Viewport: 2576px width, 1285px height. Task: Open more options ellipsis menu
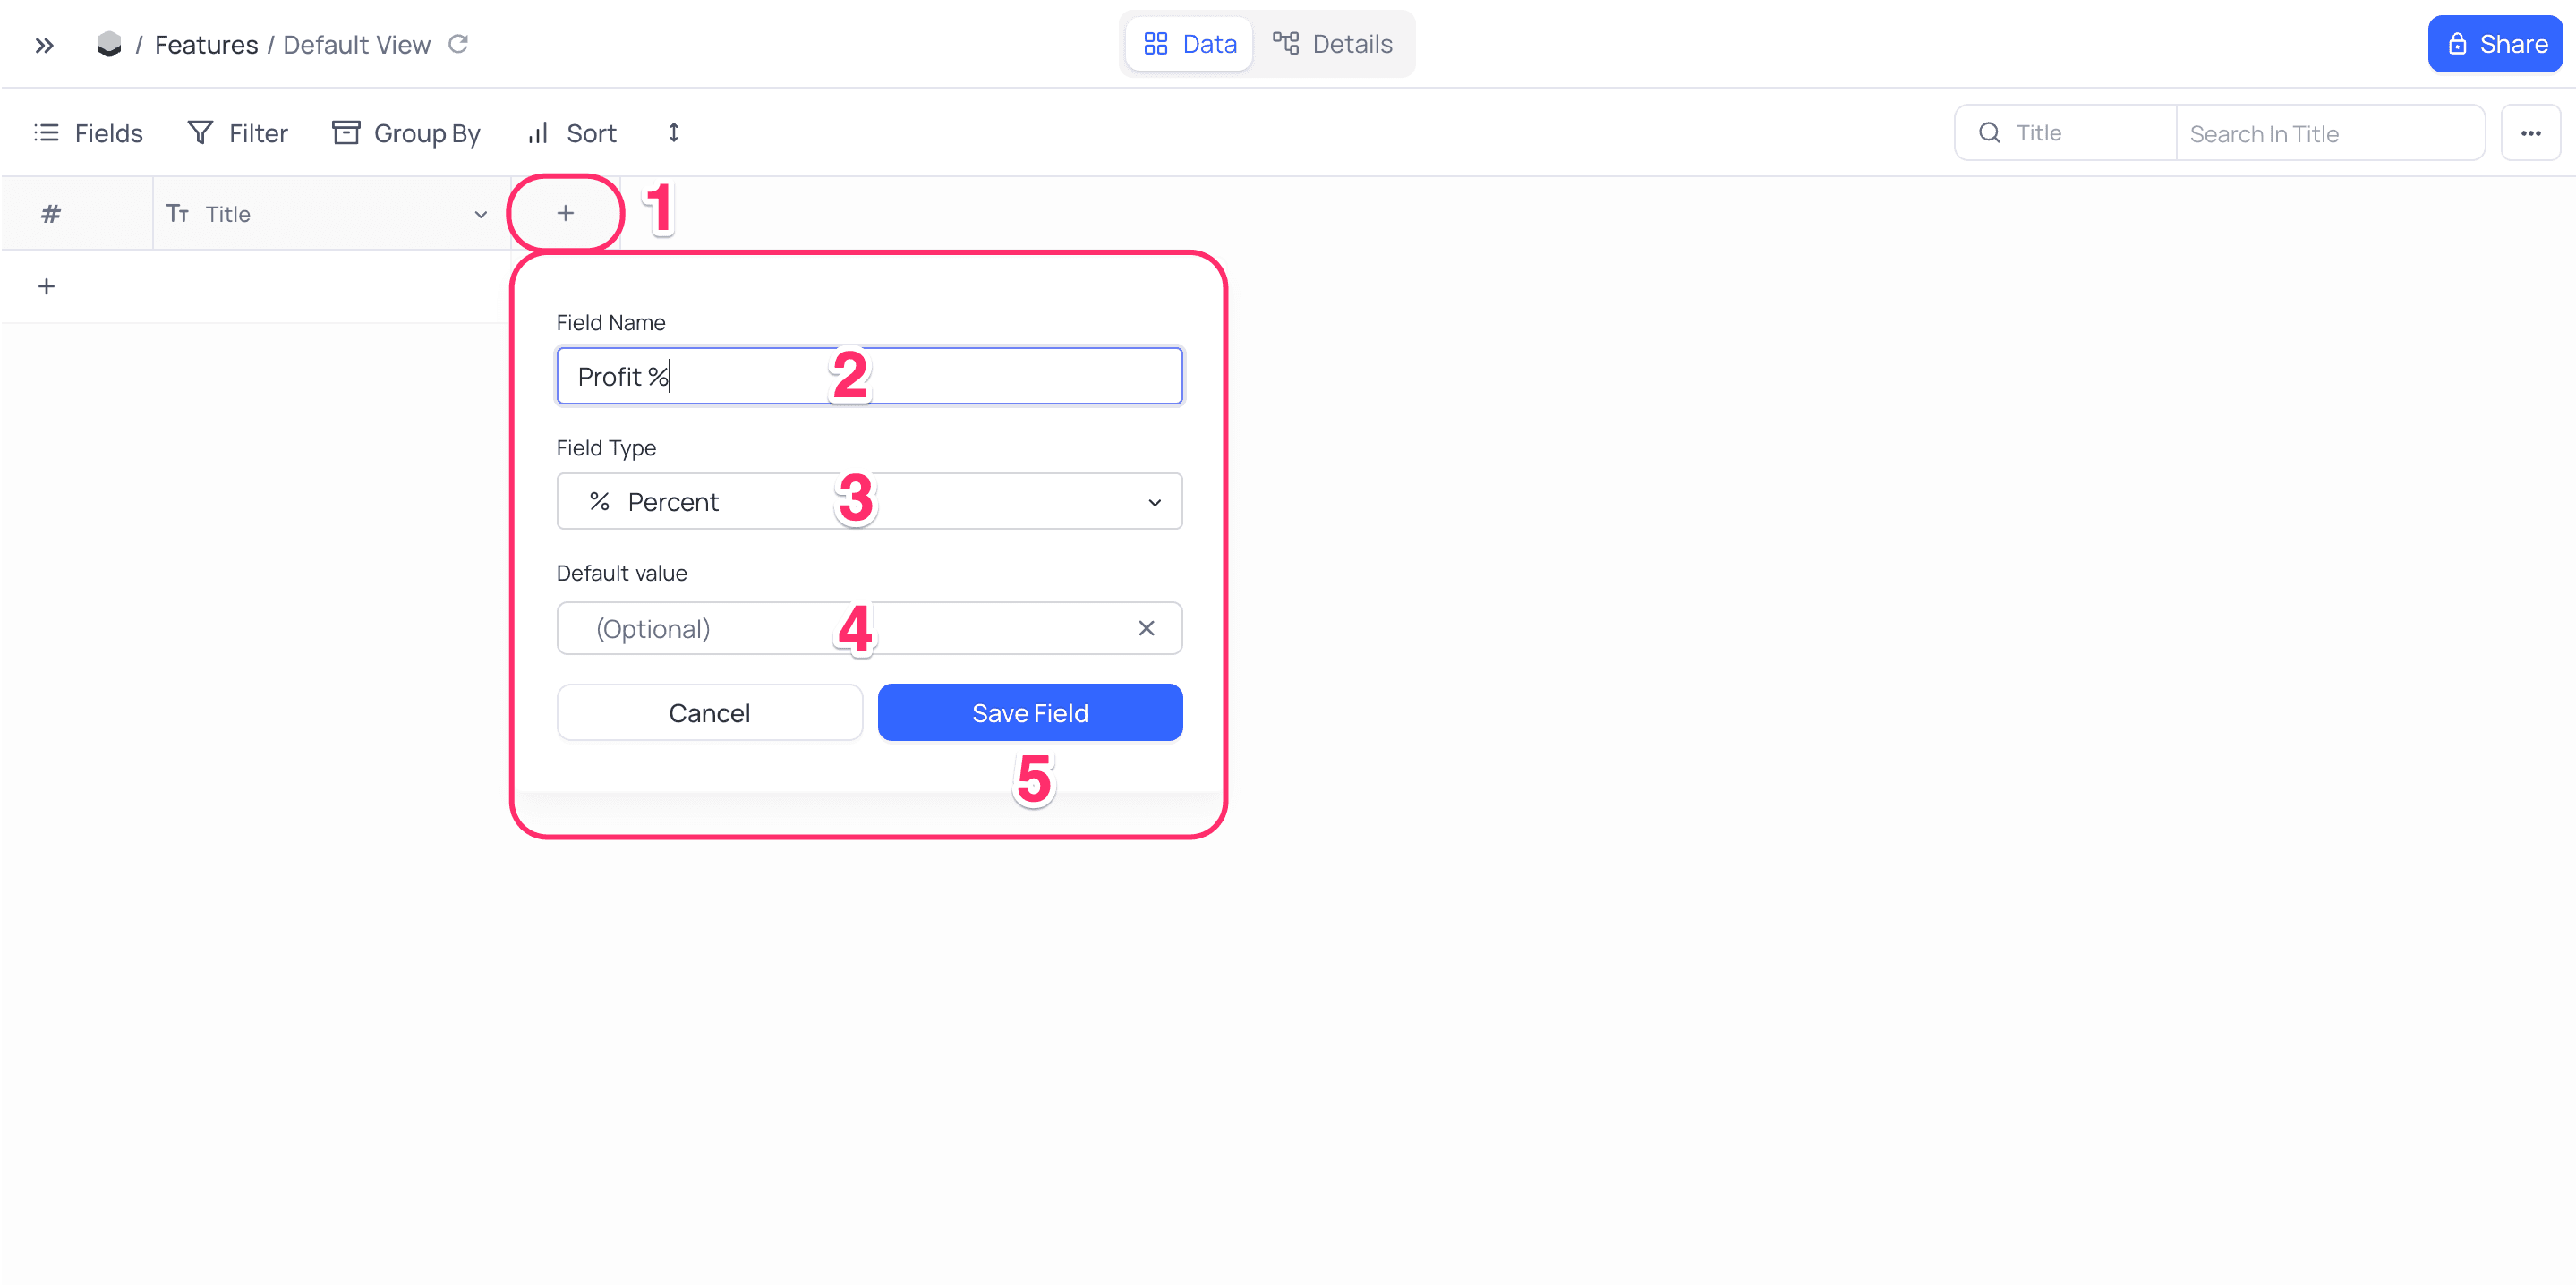(2530, 133)
